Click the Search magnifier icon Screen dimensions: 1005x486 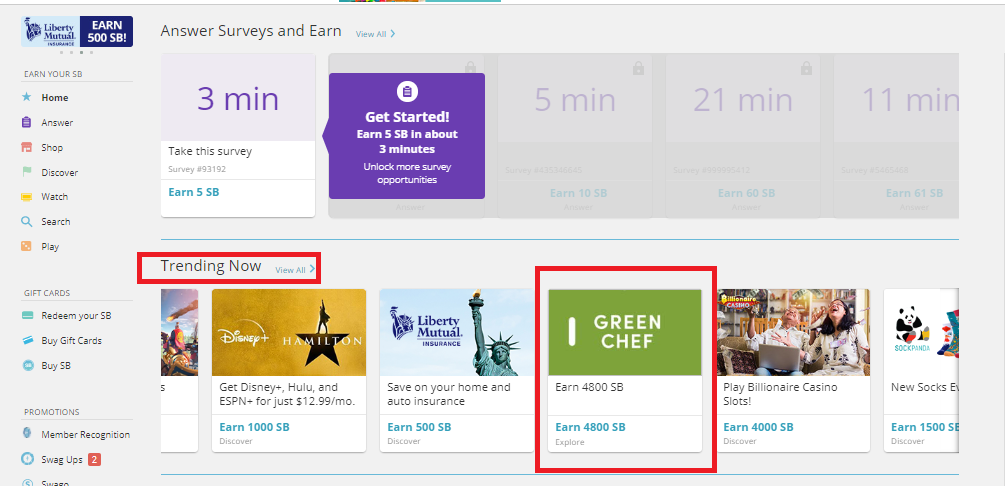tap(26, 221)
